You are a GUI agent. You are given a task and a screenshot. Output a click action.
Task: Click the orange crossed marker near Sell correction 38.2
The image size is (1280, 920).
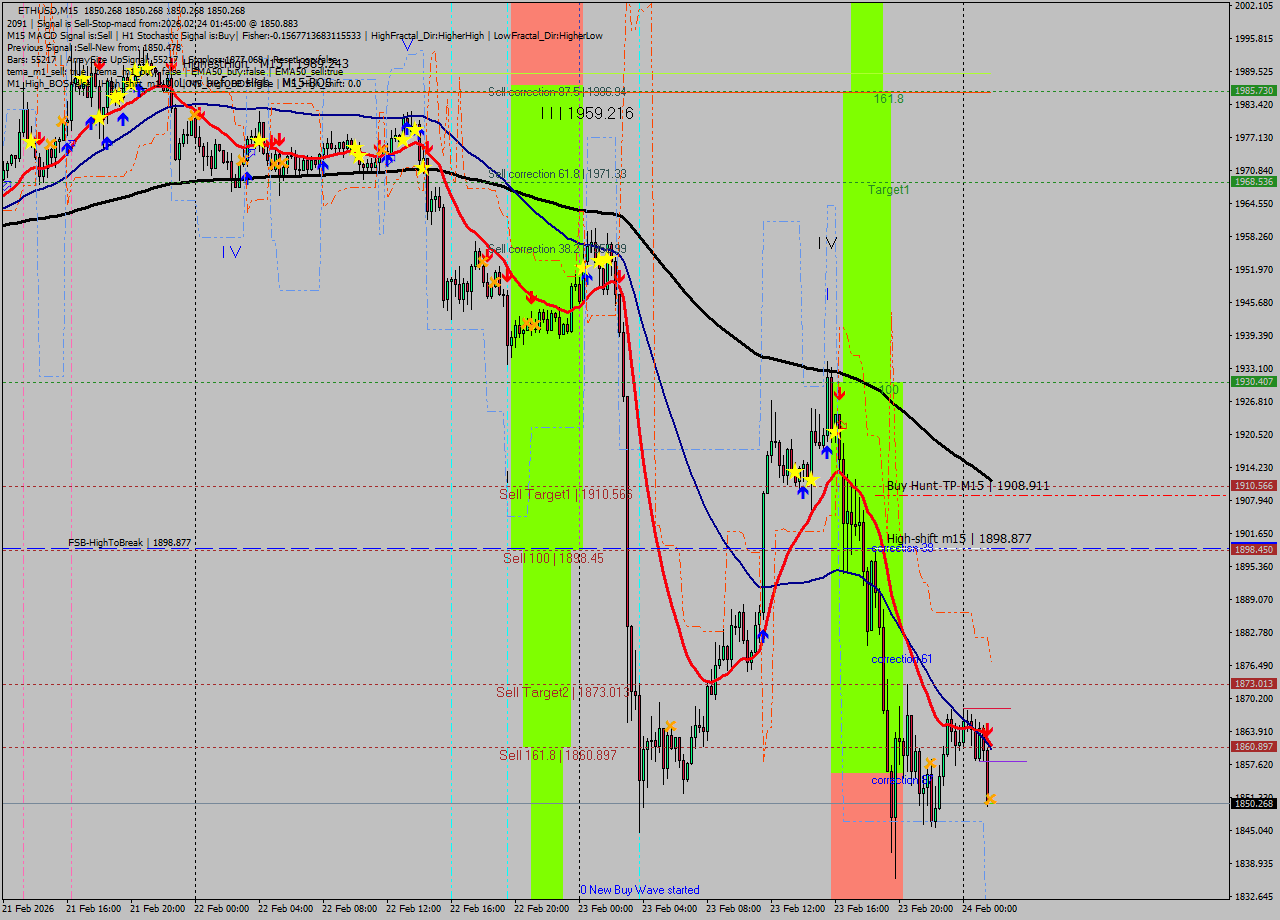point(483,261)
